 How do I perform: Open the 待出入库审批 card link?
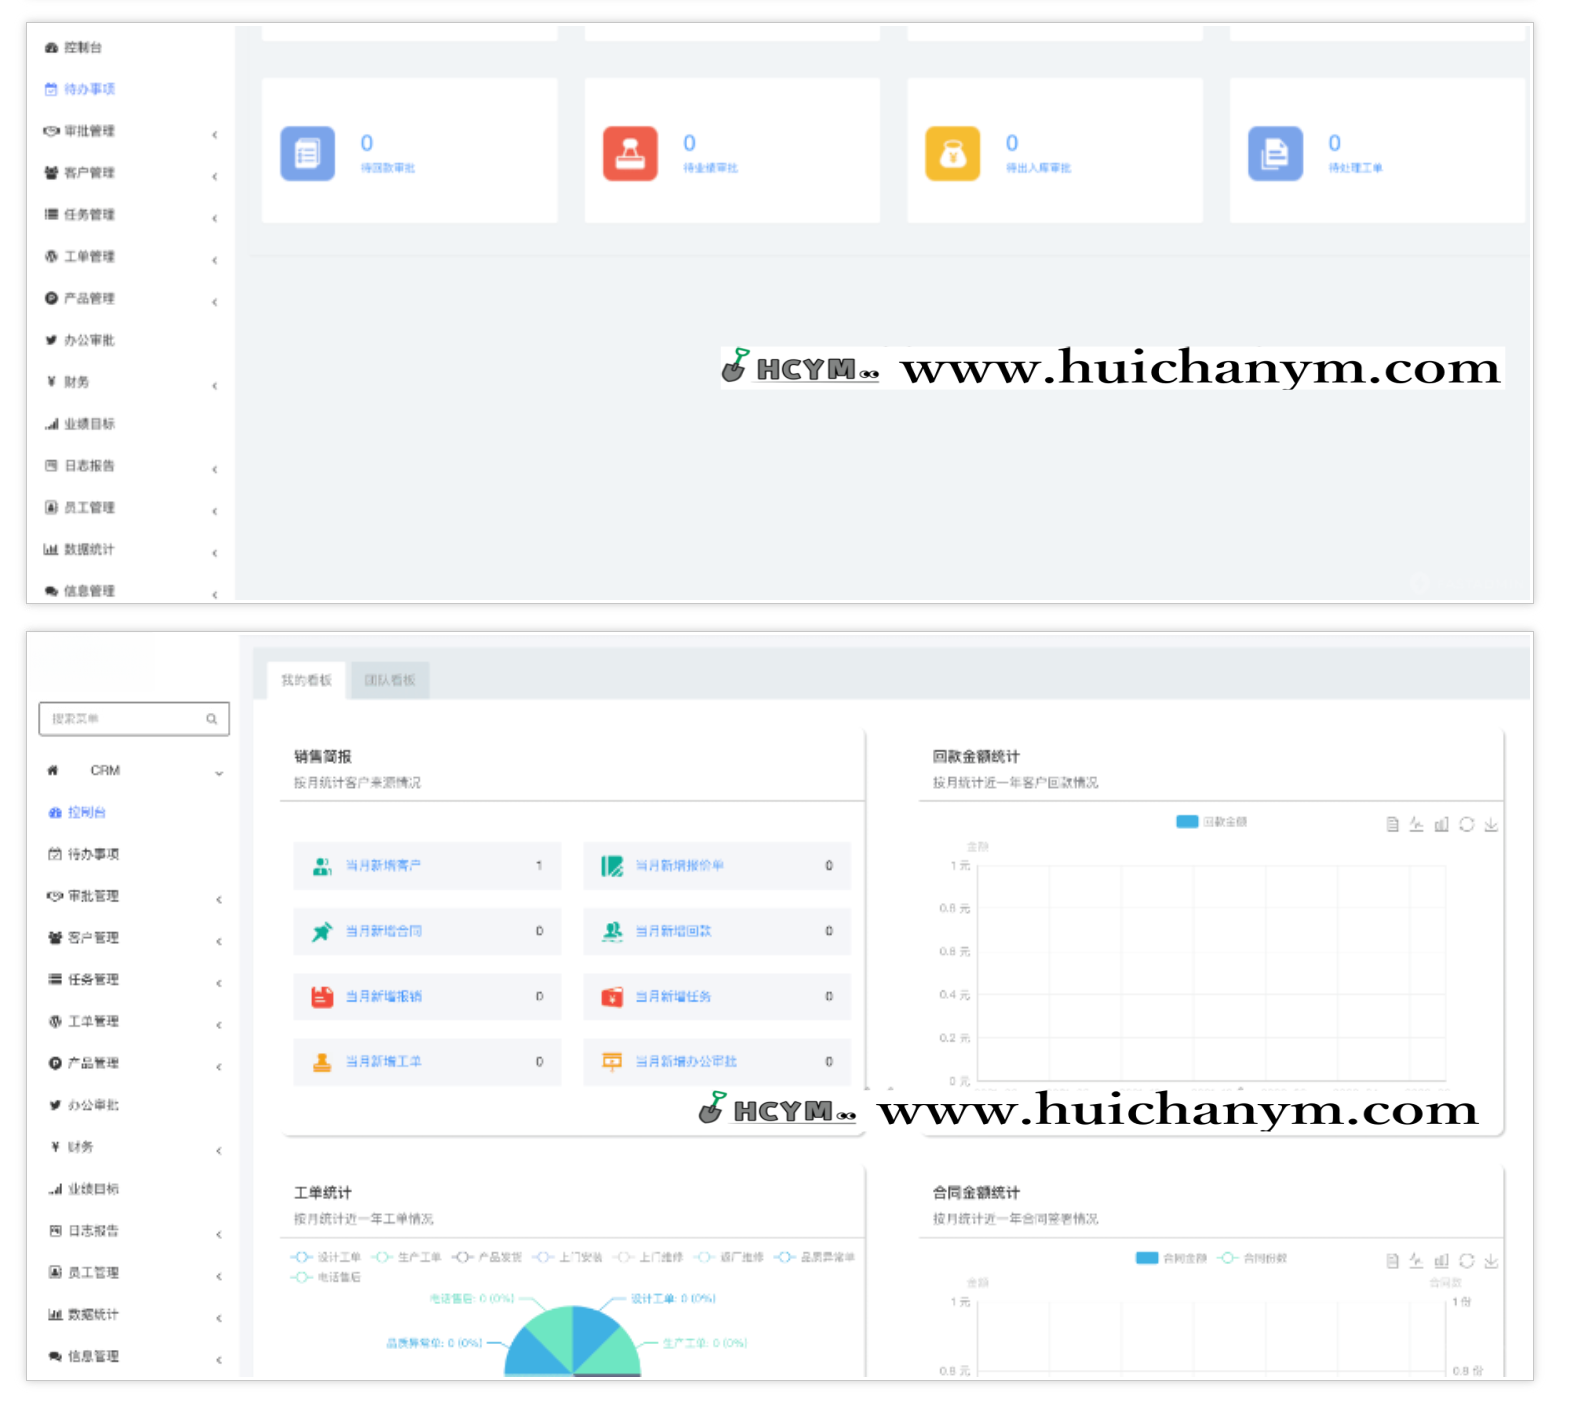click(x=1038, y=168)
